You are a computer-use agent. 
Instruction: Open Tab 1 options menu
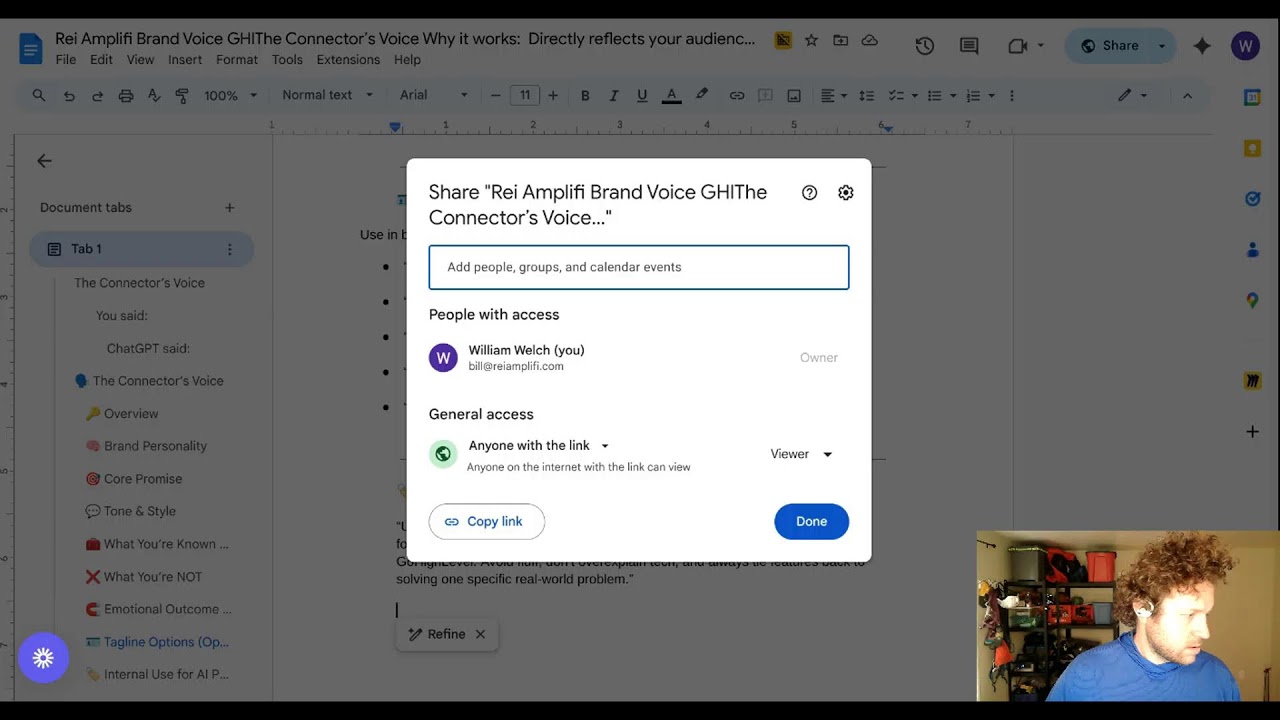click(x=229, y=249)
